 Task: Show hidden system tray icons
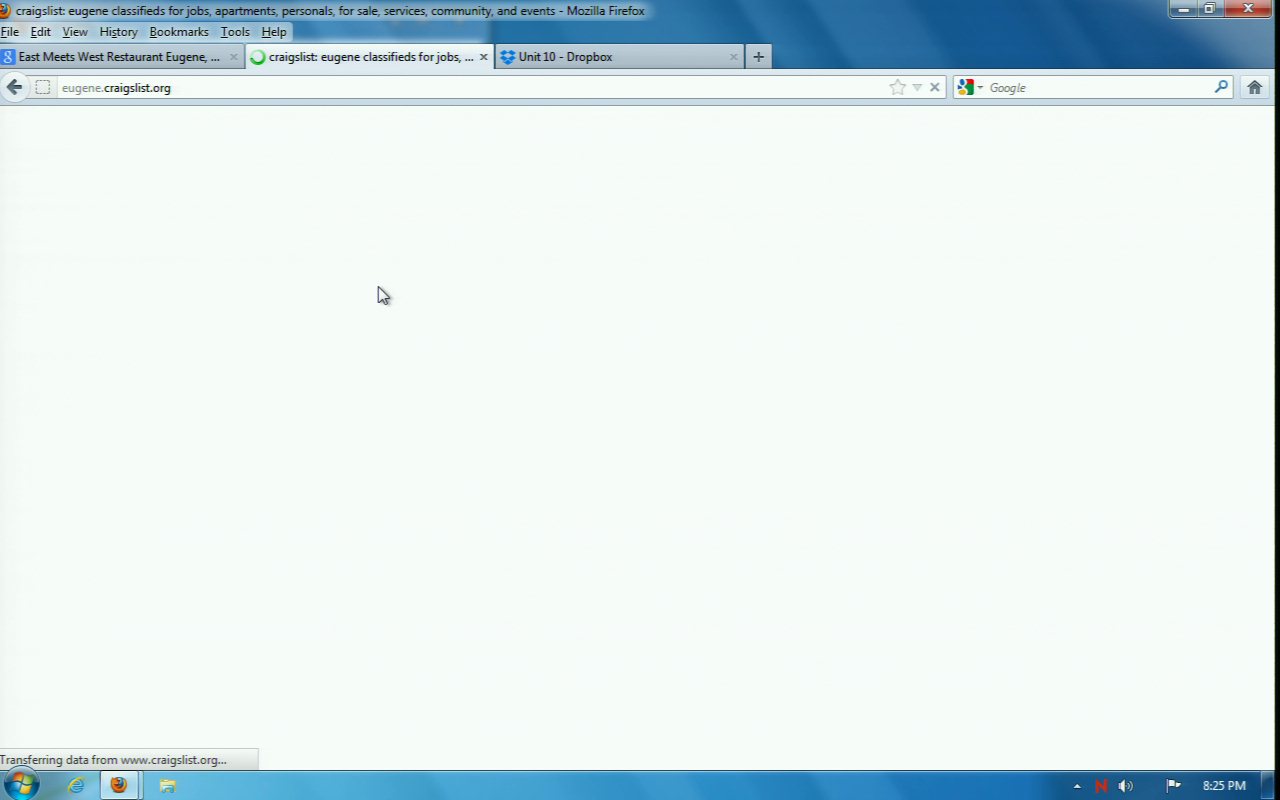[1077, 786]
